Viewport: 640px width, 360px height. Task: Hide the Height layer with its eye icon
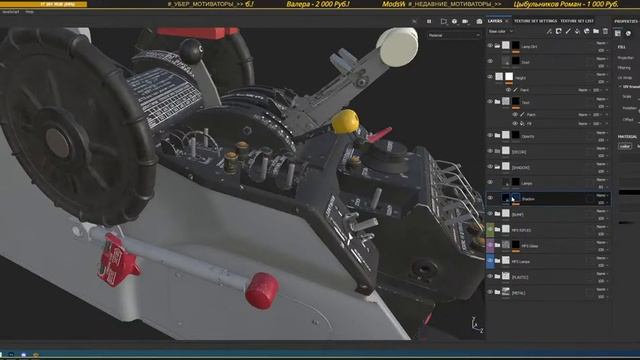coord(490,77)
